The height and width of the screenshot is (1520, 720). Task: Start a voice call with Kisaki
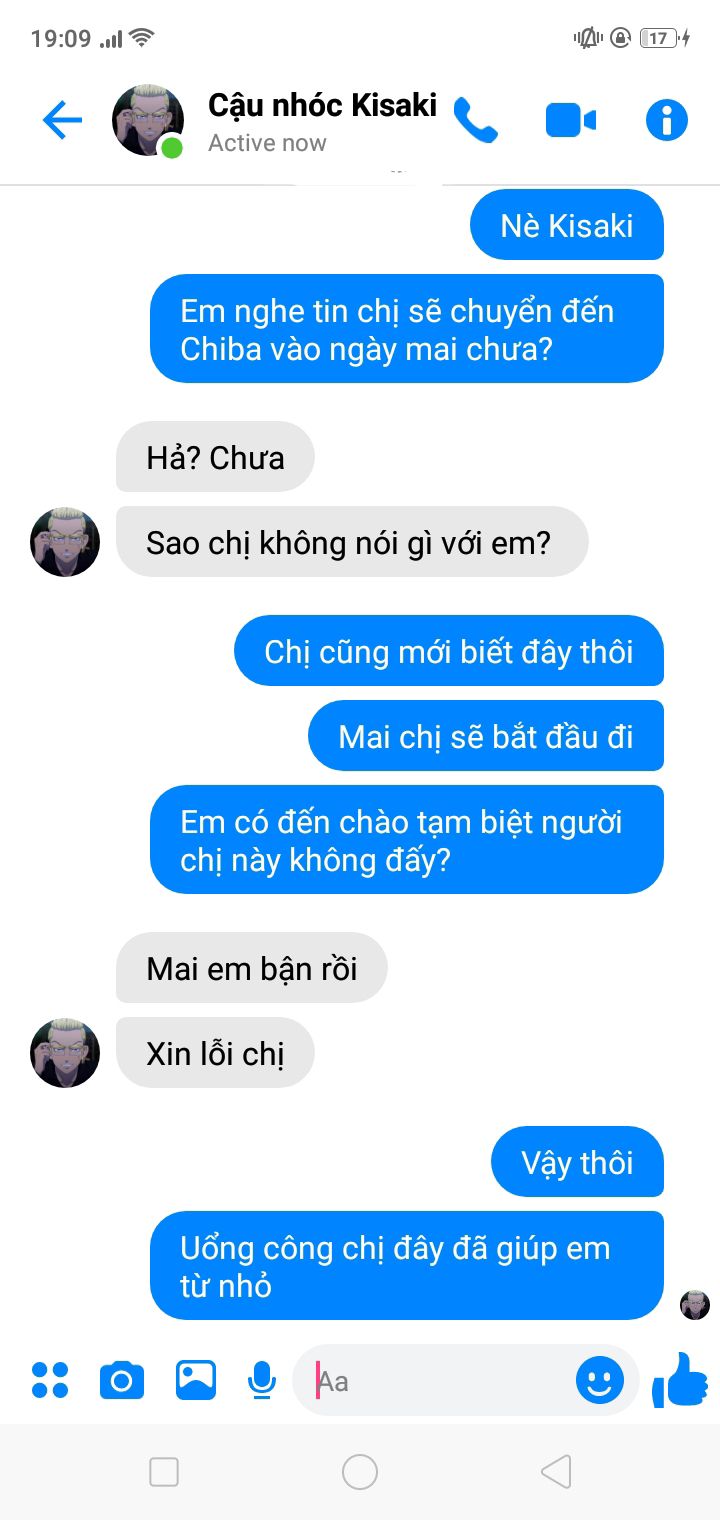point(475,120)
